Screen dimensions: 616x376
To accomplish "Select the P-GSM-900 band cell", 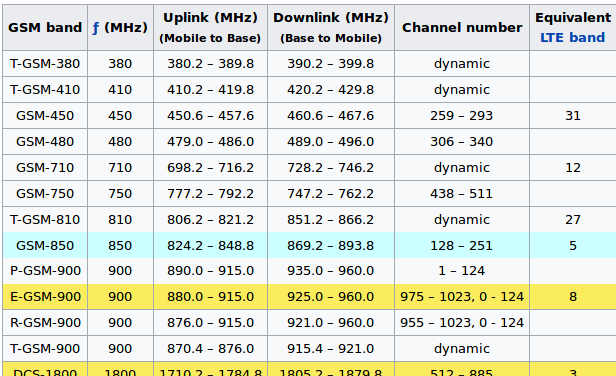I will pos(45,271).
